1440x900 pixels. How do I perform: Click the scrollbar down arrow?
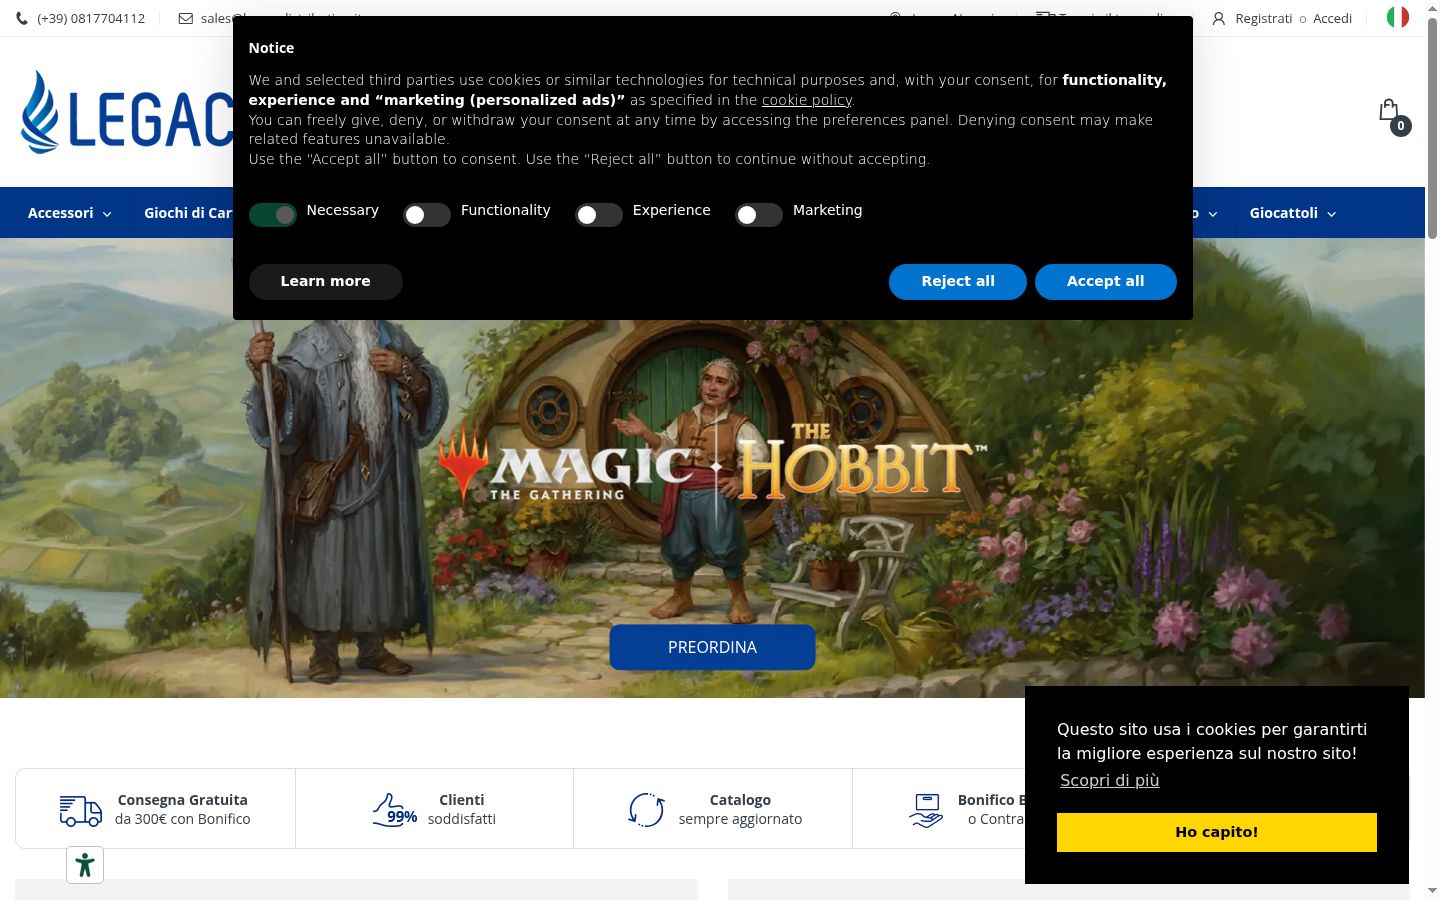coord(1432,891)
